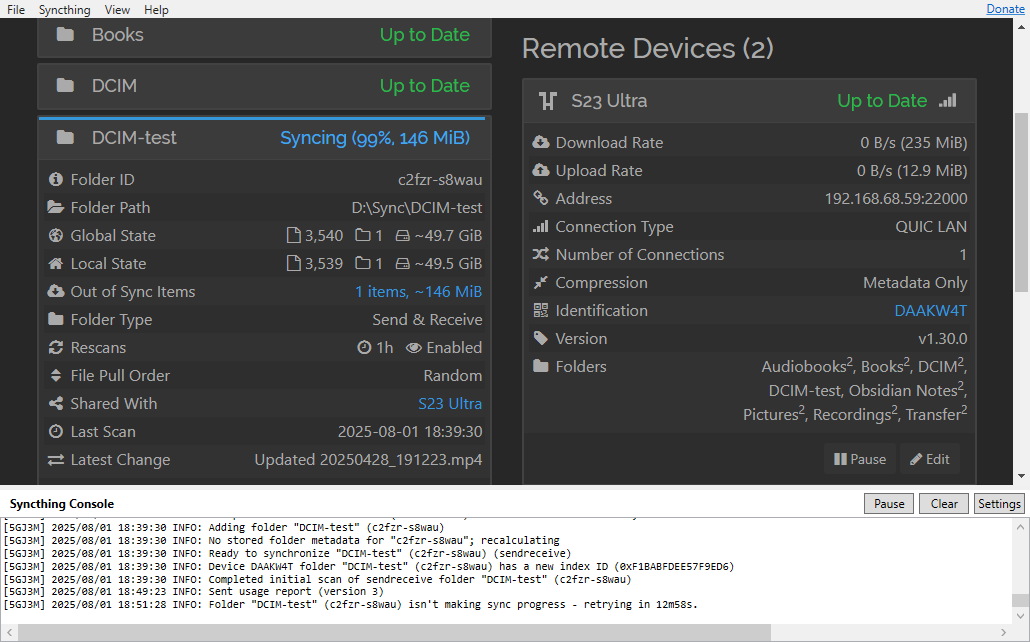Click the Out of Sync Items download icon
The height and width of the screenshot is (642, 1030).
click(x=56, y=291)
